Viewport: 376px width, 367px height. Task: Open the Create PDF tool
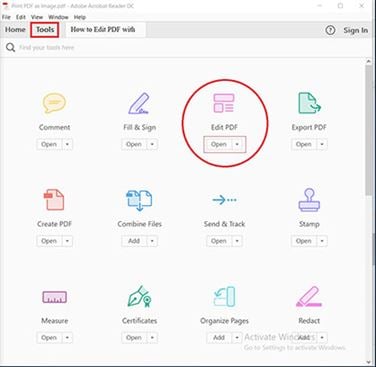pyautogui.click(x=49, y=241)
